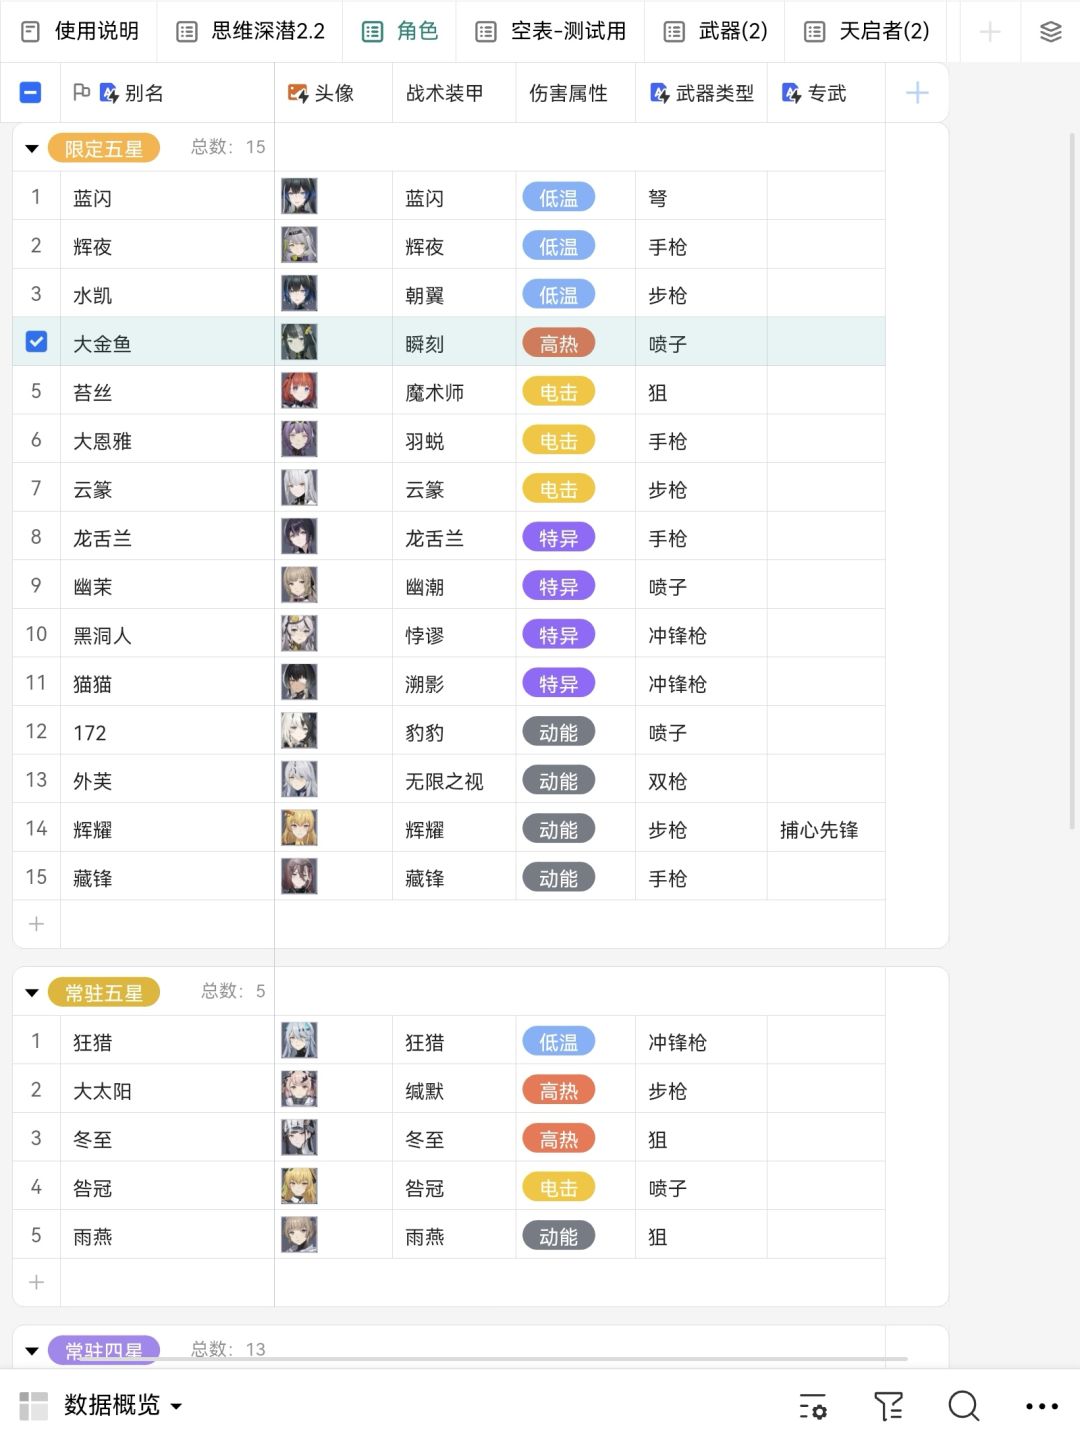Open the view settings list-gear icon

(813, 1405)
